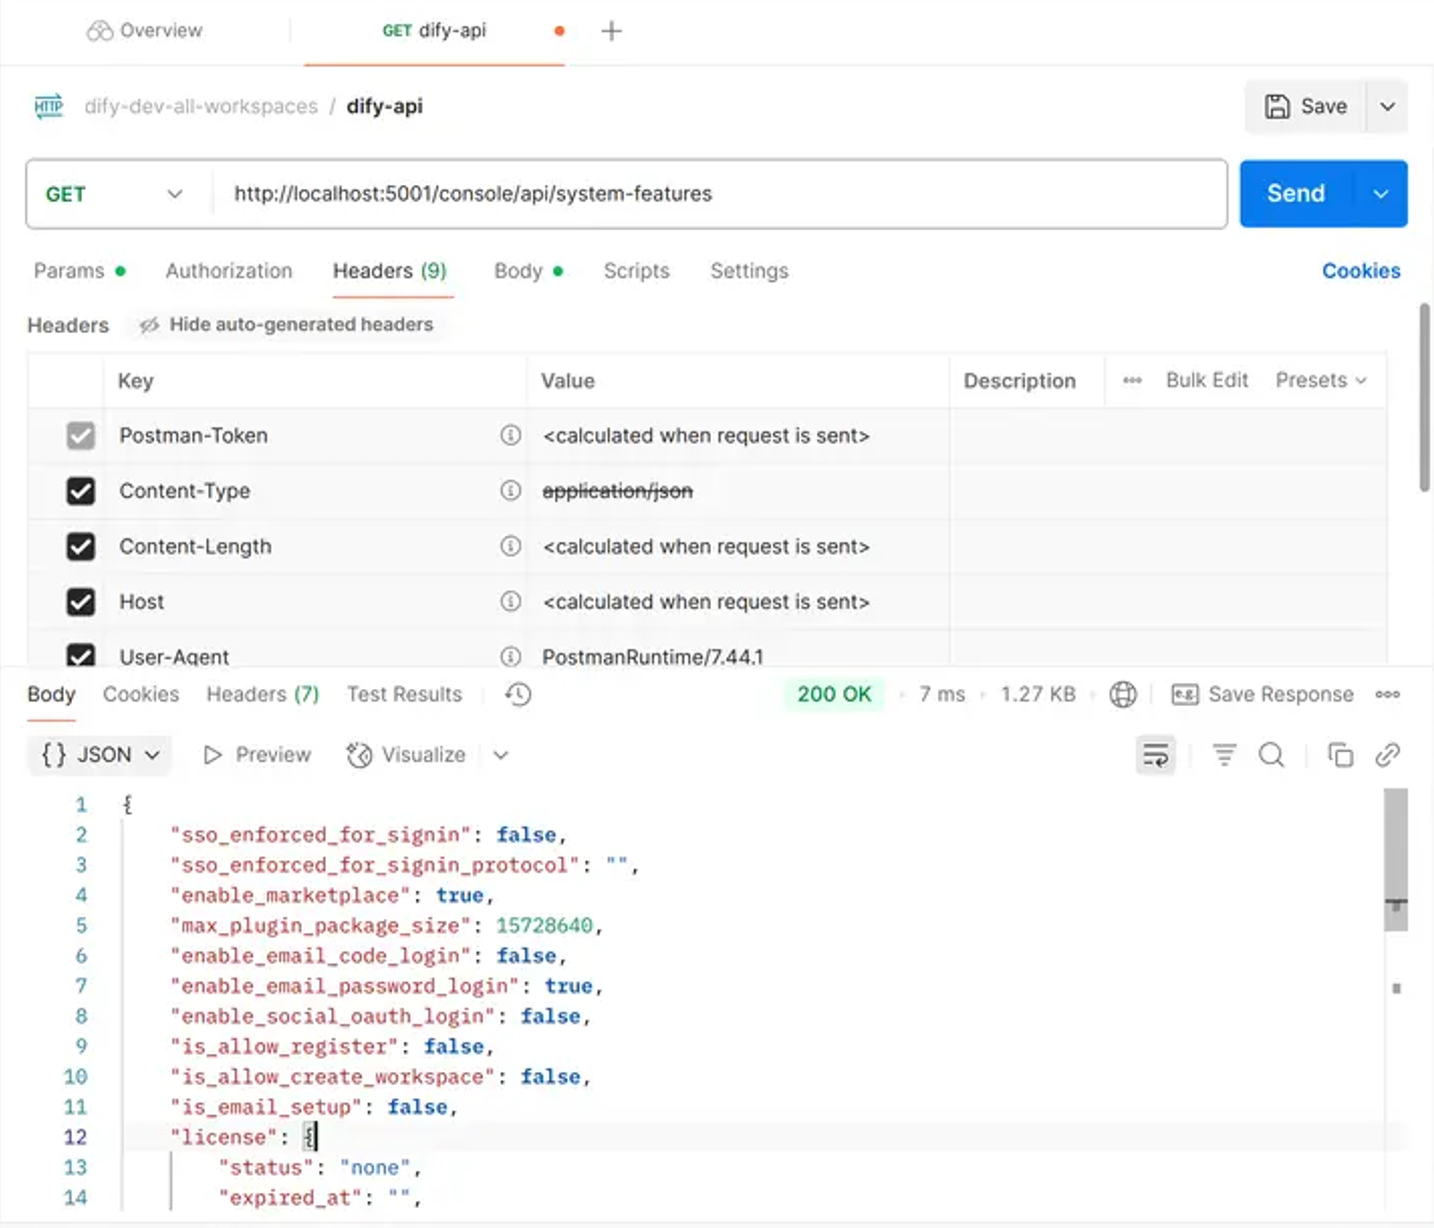1434x1228 pixels.
Task: Open response history clock icon
Action: click(x=518, y=695)
